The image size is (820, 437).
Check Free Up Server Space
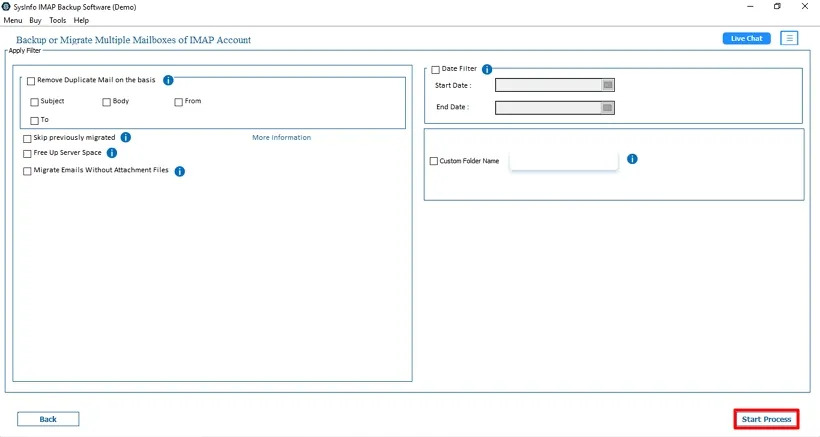[27, 154]
